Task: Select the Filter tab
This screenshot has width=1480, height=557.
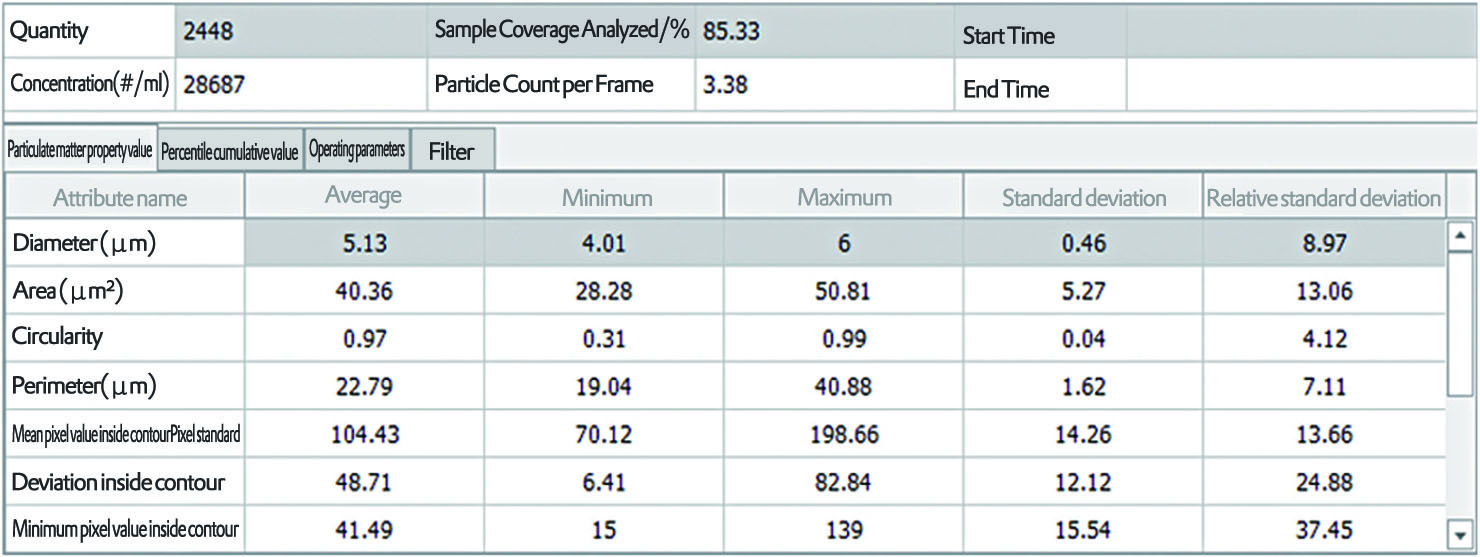Action: click(451, 152)
